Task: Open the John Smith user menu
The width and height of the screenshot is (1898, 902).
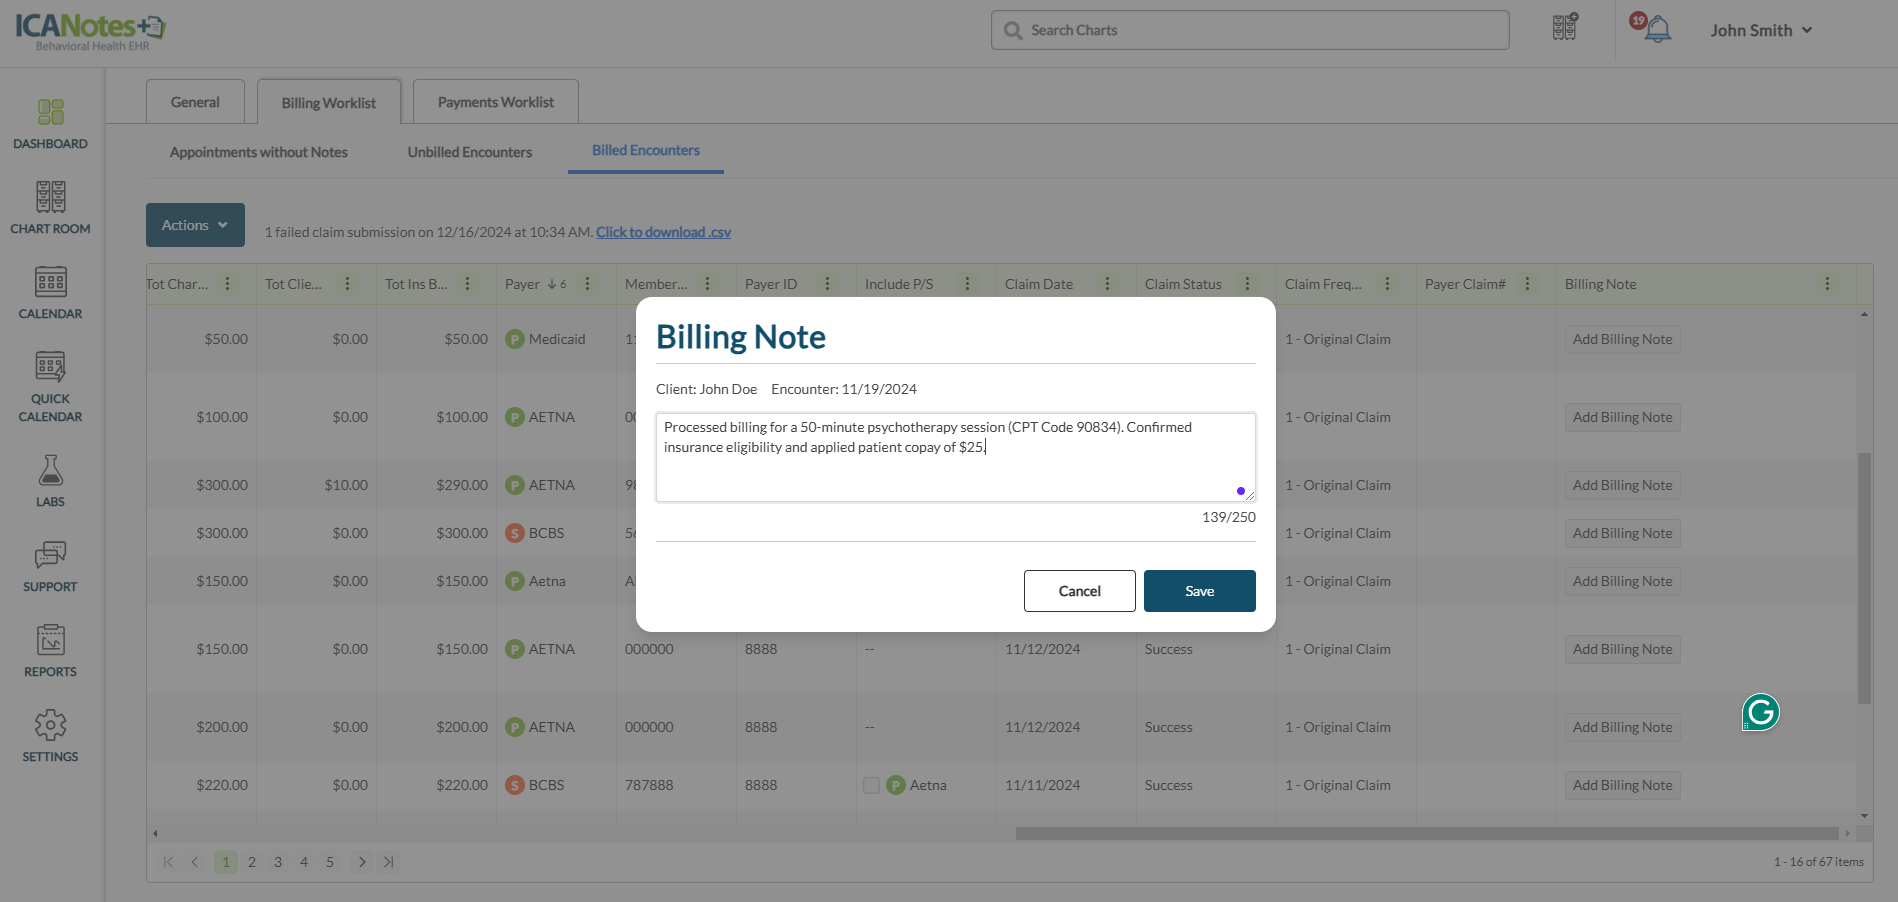Action: 1760,30
